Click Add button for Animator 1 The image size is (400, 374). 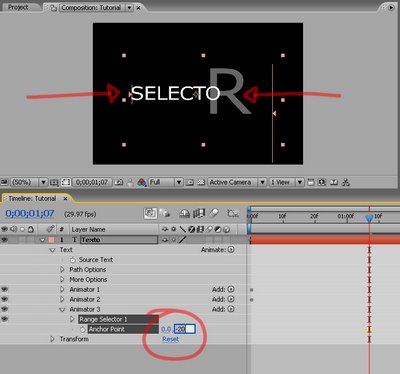tap(231, 289)
